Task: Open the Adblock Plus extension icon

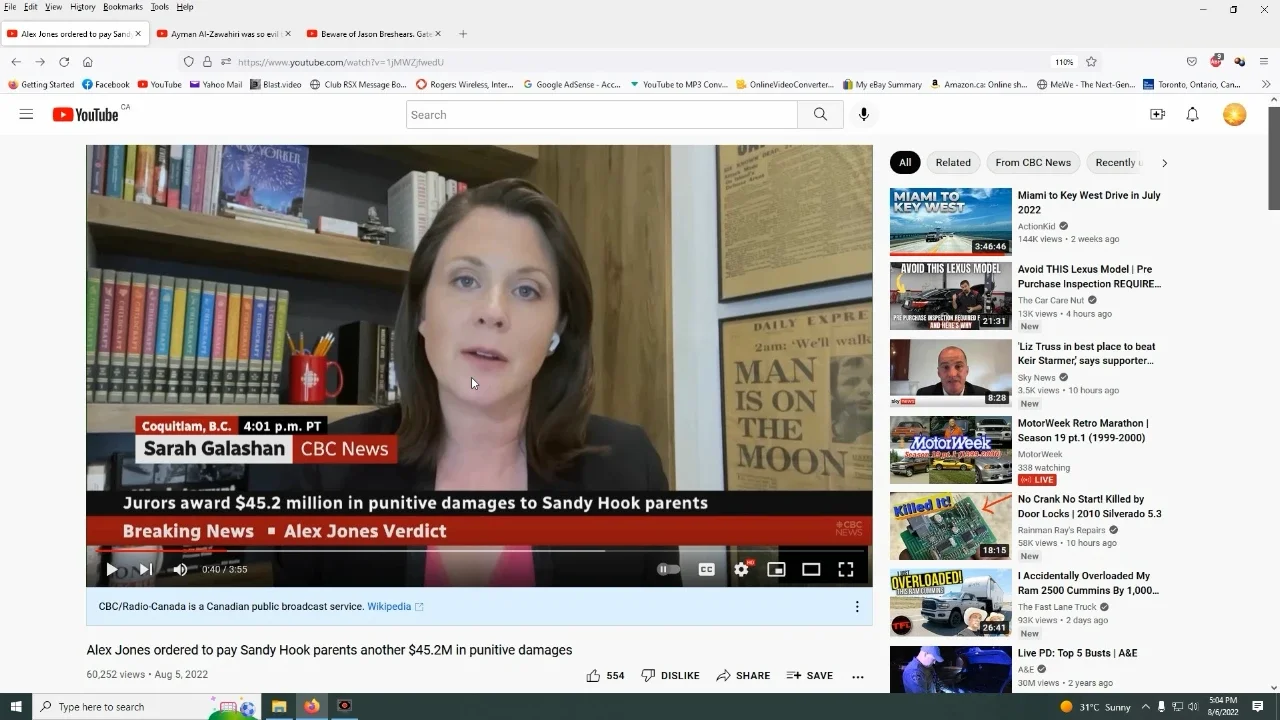Action: click(x=1216, y=62)
